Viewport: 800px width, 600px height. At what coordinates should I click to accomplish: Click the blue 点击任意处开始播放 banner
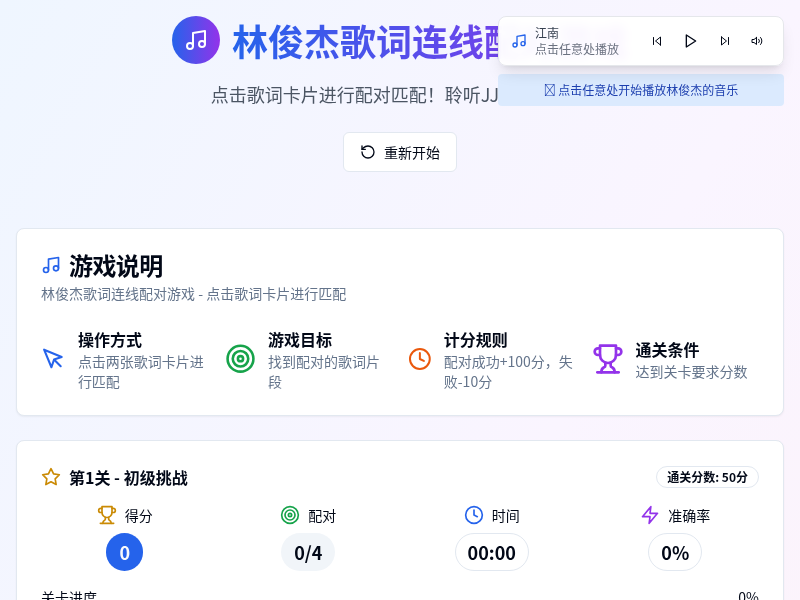(641, 90)
